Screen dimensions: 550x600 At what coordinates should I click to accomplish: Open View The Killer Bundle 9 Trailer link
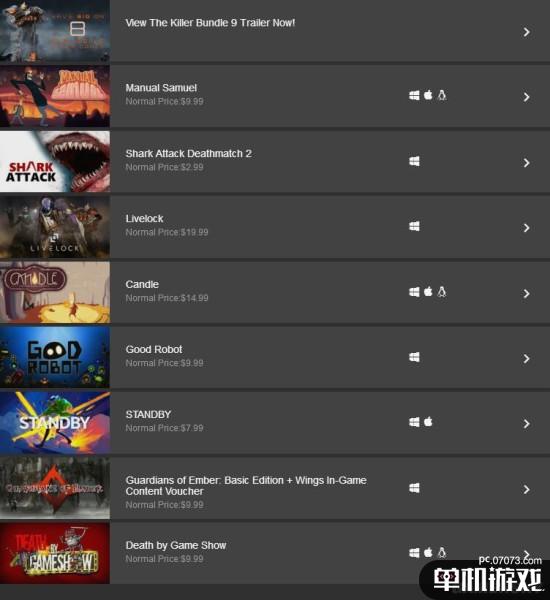pyautogui.click(x=210, y=23)
